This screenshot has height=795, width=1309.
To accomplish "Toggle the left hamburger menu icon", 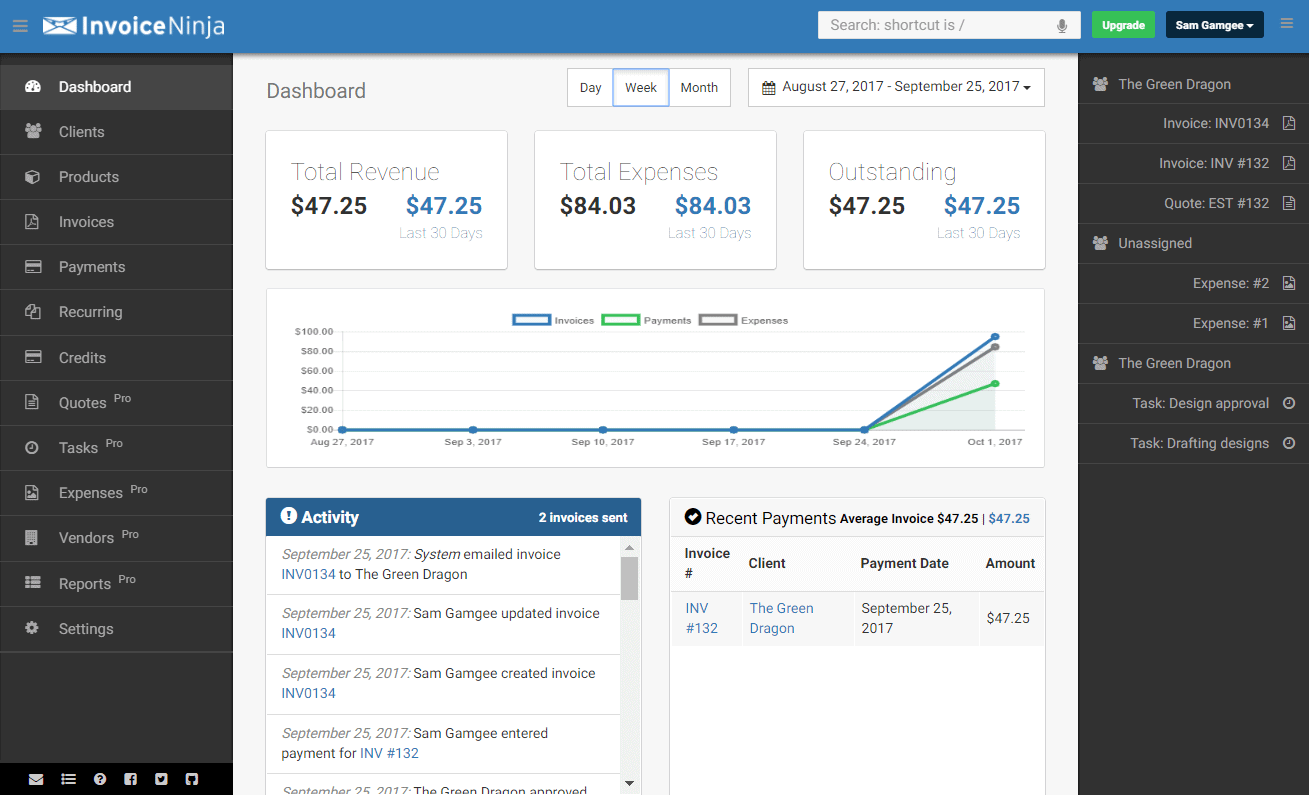I will tap(20, 25).
